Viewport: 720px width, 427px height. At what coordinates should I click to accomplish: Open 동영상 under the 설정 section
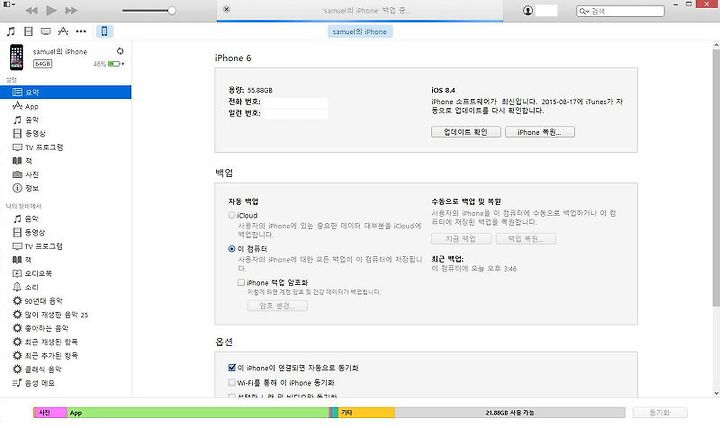pos(66,134)
